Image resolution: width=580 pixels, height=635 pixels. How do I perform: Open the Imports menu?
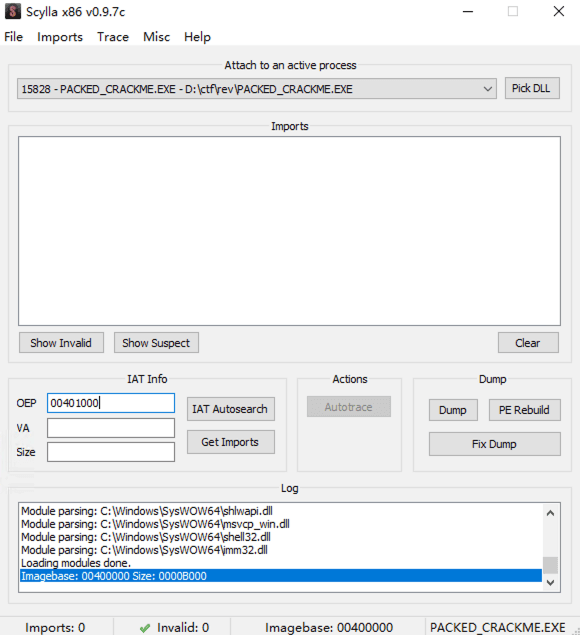(x=60, y=37)
